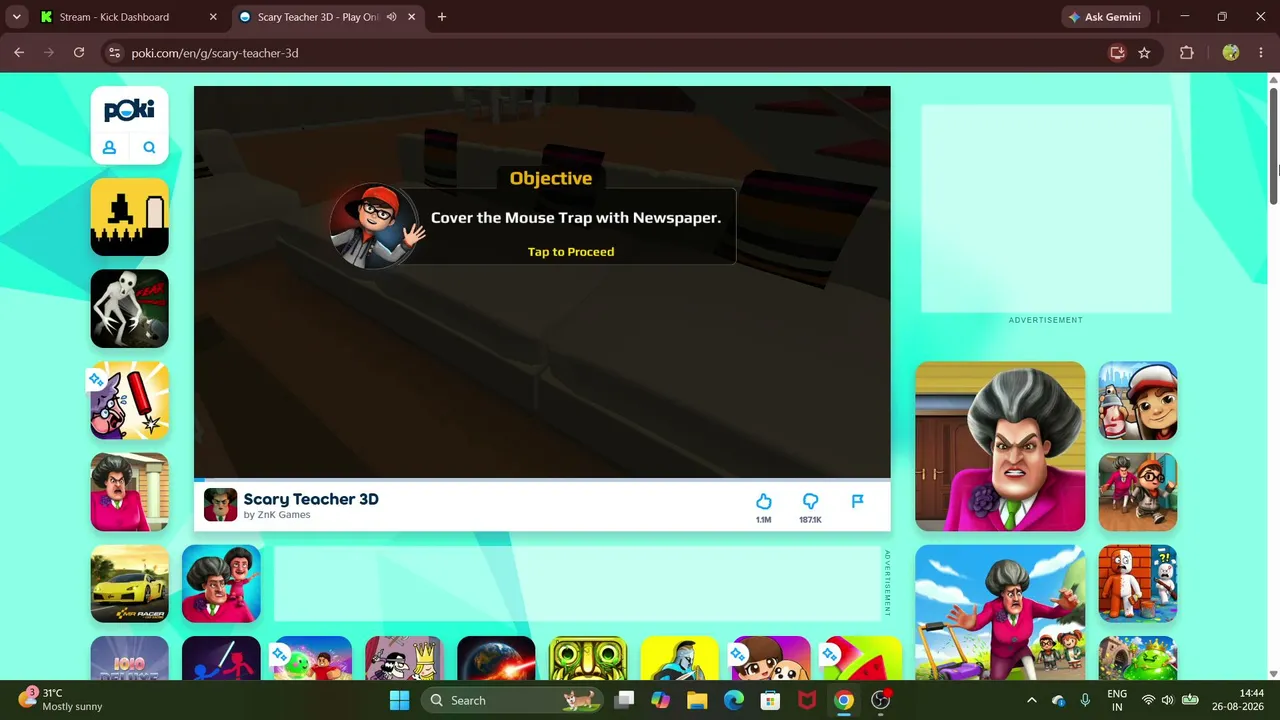
Task: Click the Scary Teacher 3D small game icon
Action: (x=220, y=505)
